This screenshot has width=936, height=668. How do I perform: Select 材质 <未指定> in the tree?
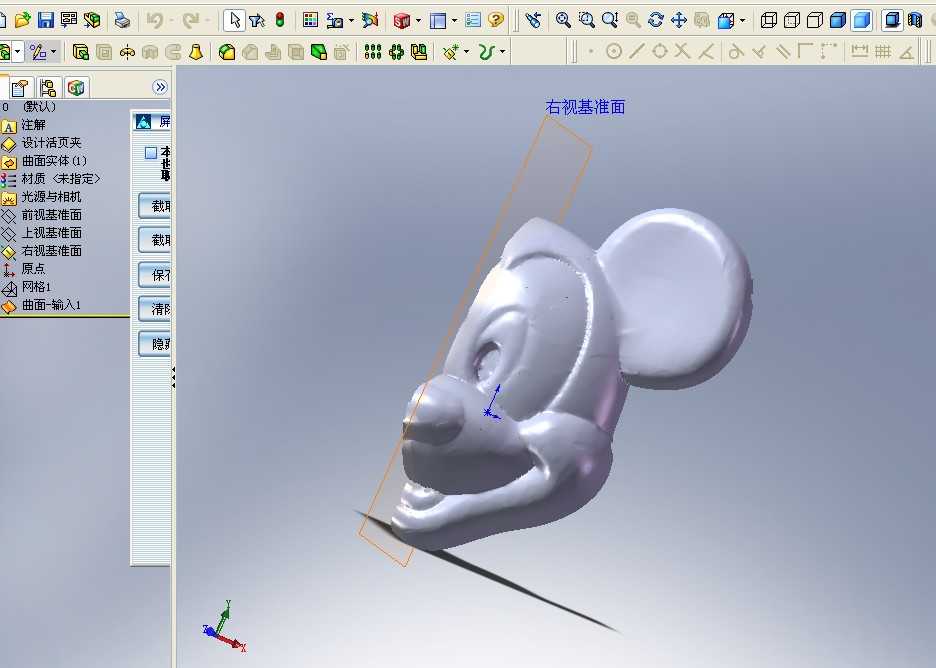pyautogui.click(x=61, y=178)
